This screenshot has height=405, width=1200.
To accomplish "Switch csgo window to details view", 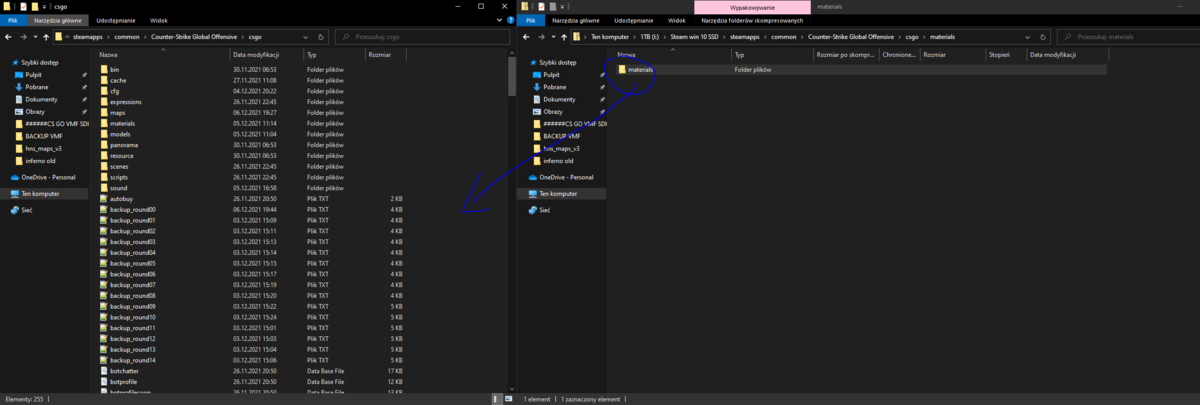I will [497, 399].
